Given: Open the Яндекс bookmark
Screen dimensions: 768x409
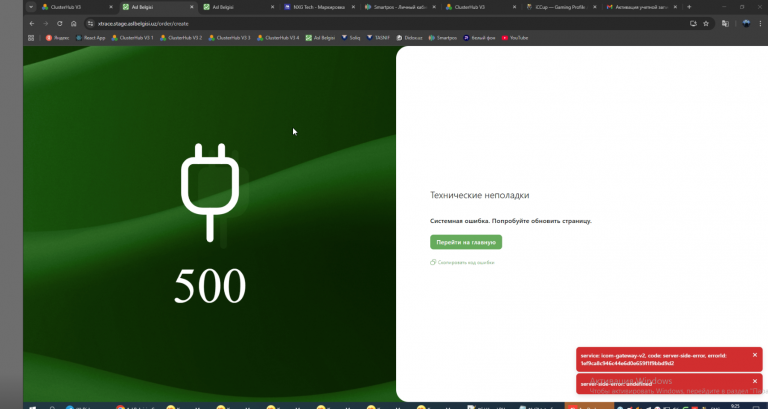Looking at the screenshot, I should click(57, 38).
